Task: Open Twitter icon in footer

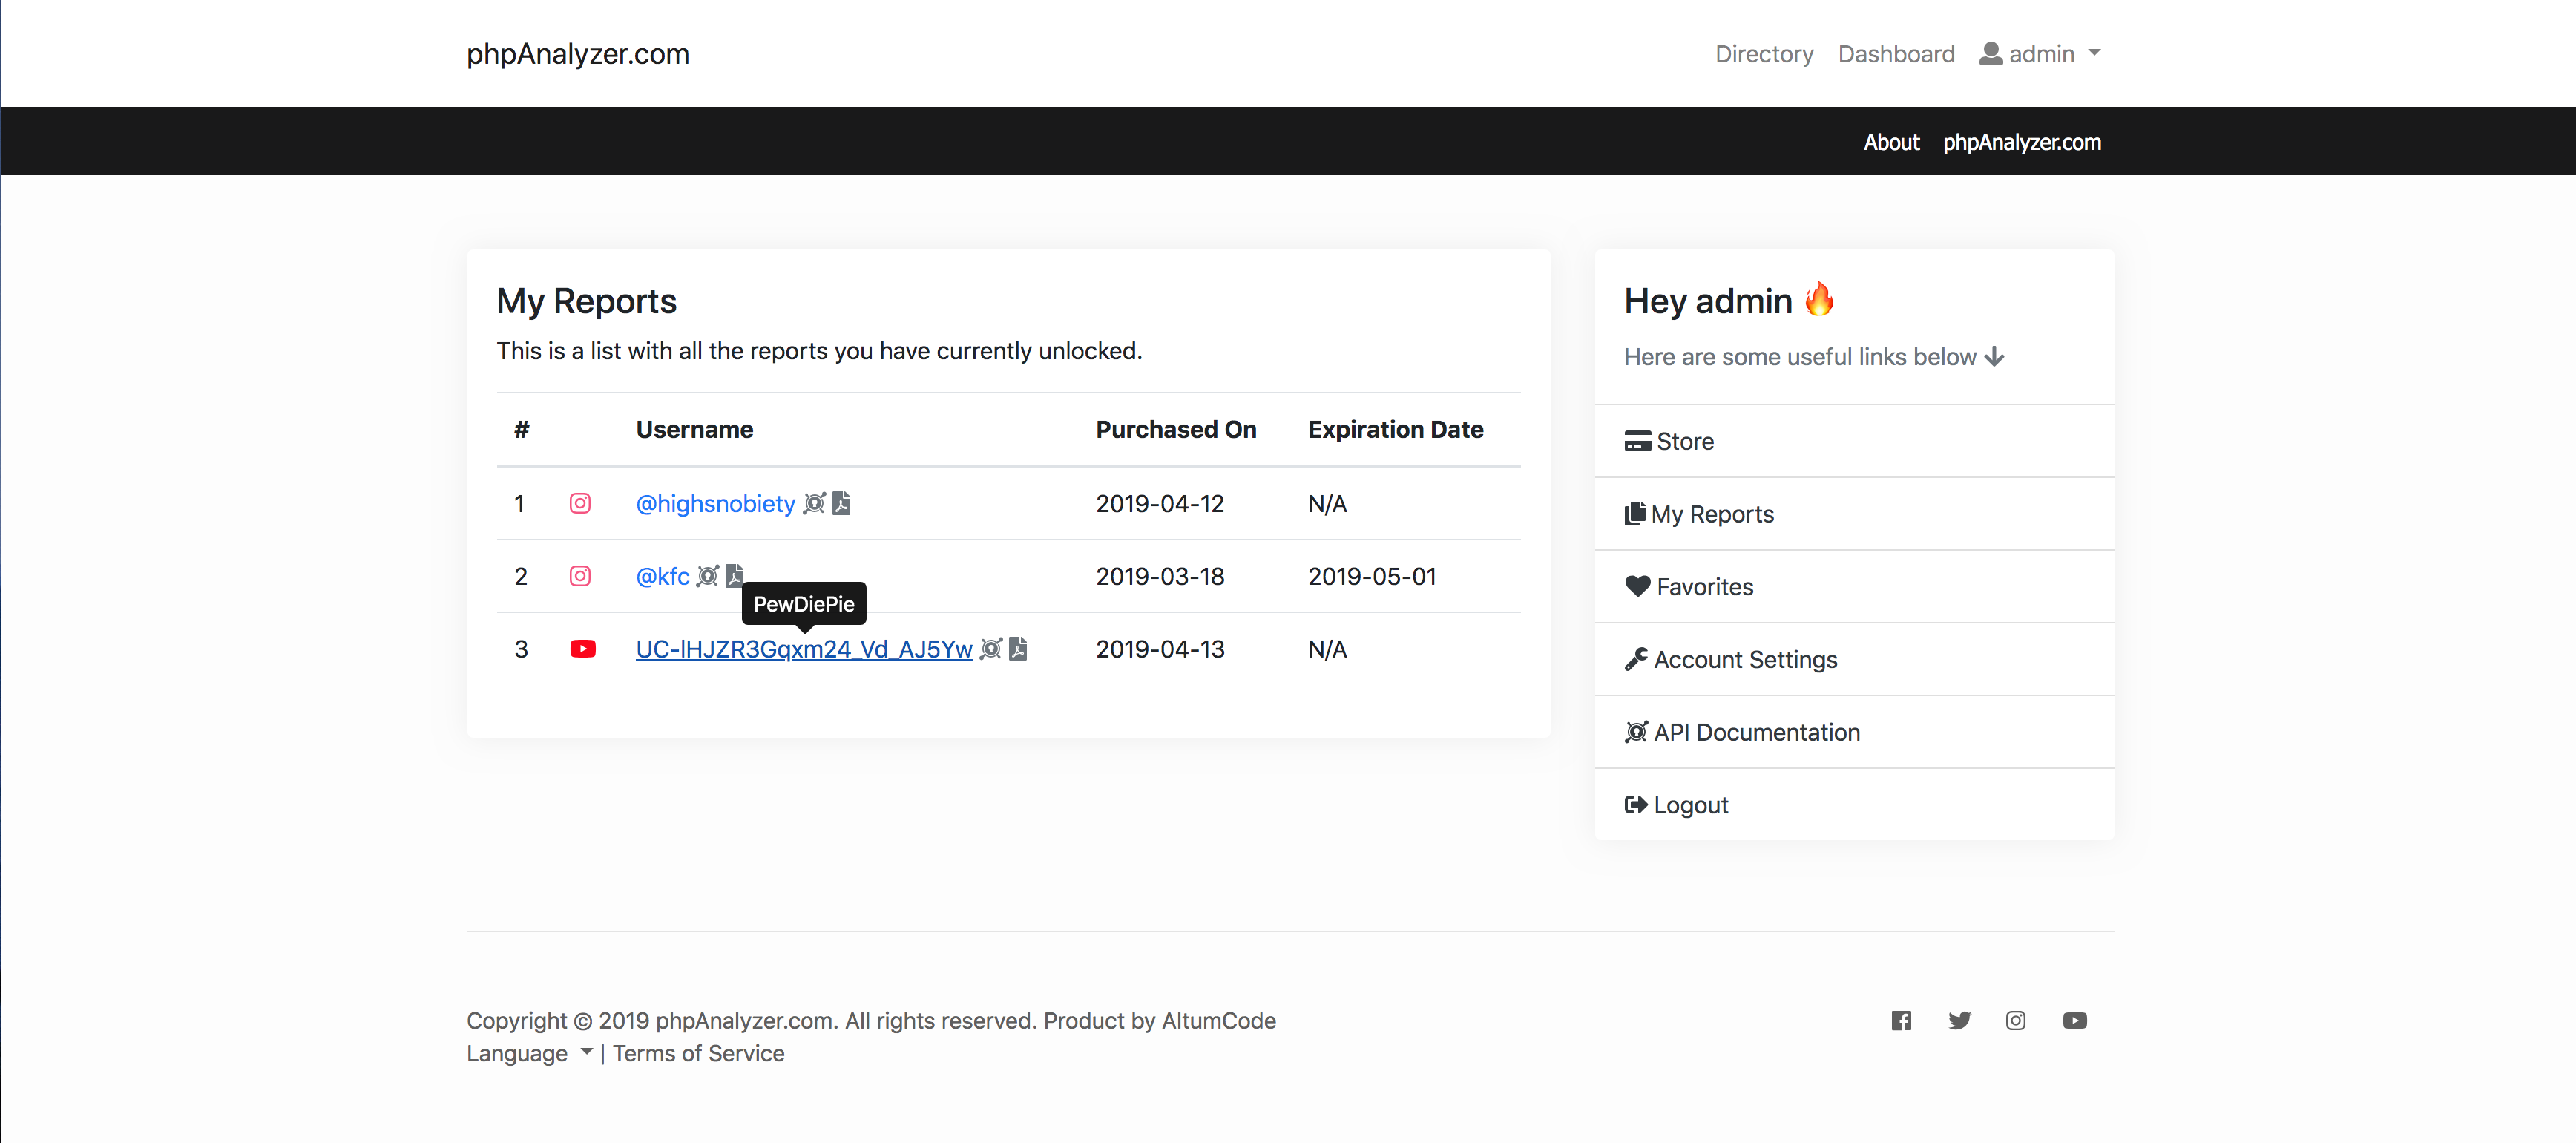Action: click(x=1959, y=1020)
